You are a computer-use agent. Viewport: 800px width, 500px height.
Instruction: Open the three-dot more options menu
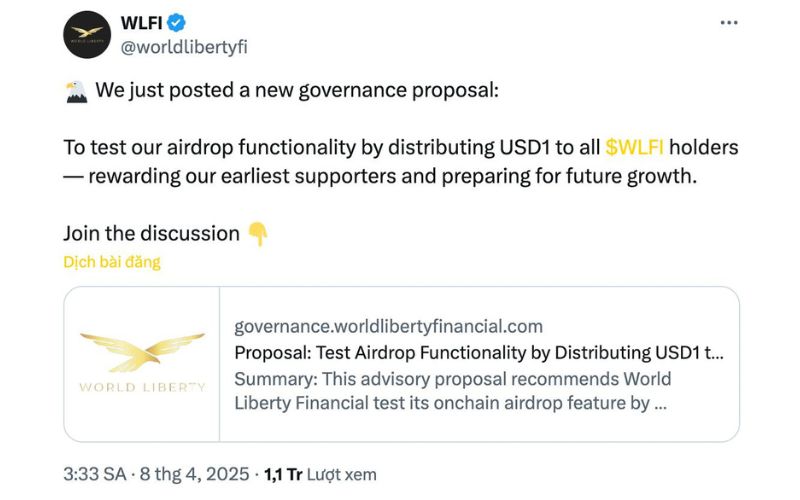(729, 22)
